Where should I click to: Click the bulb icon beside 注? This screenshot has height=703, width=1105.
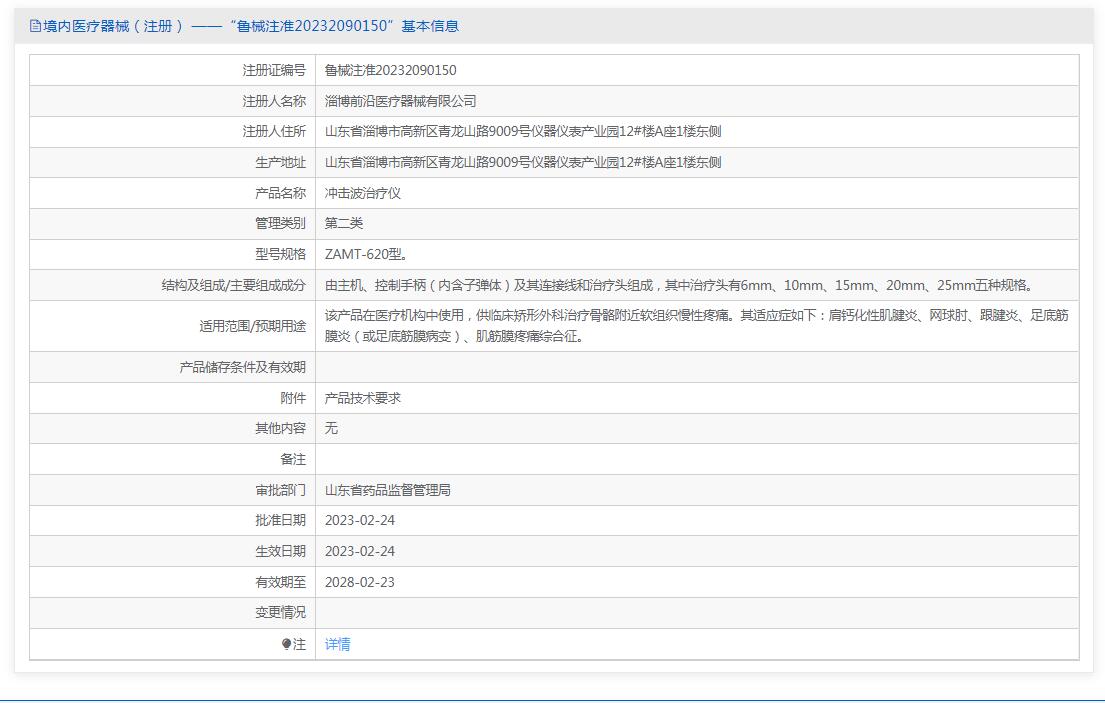tap(287, 645)
